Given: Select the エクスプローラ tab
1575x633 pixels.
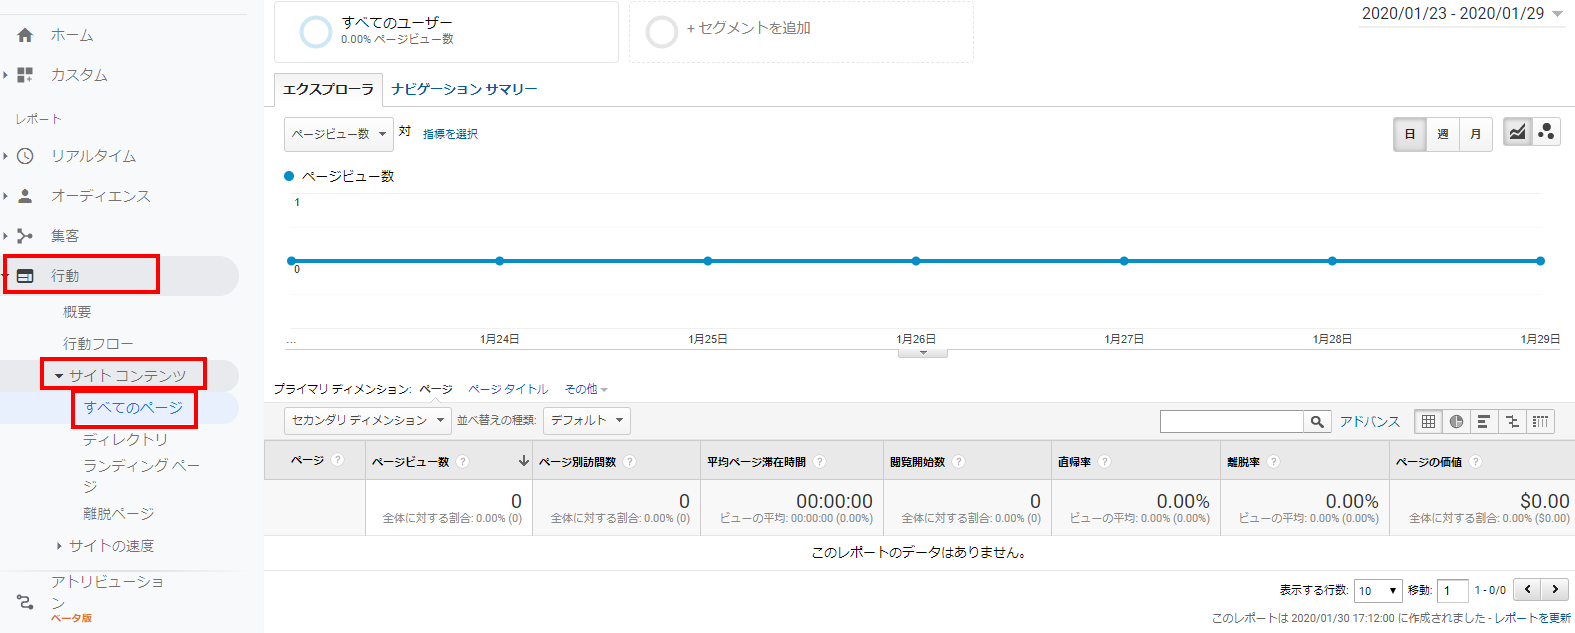Looking at the screenshot, I should click(328, 89).
